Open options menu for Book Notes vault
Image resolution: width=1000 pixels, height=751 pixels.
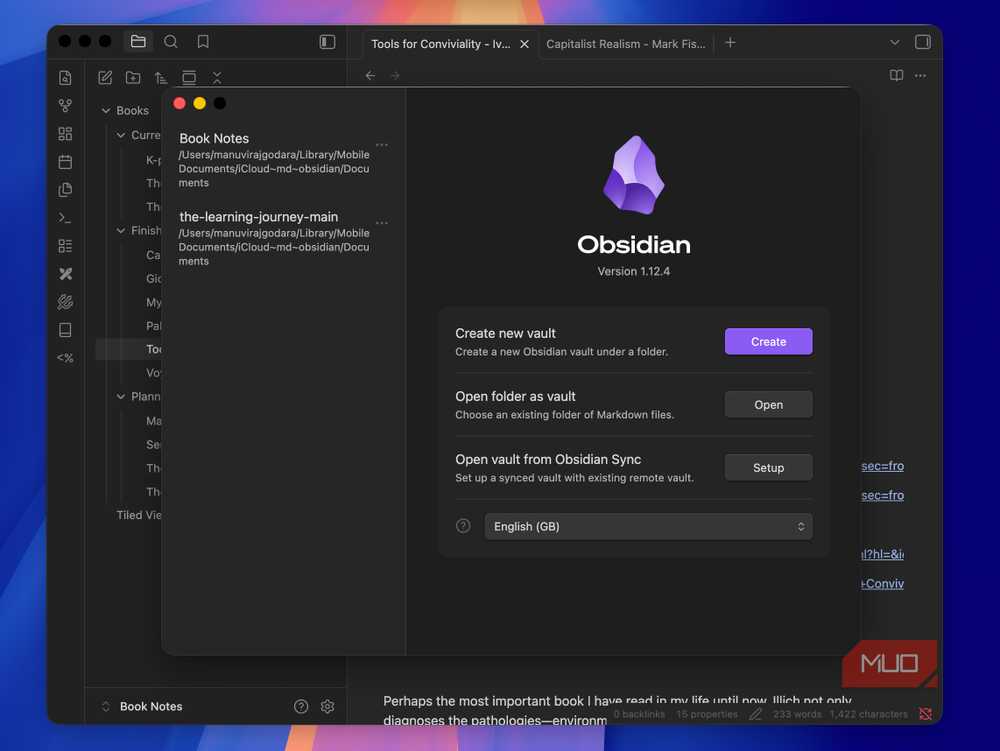(x=381, y=145)
